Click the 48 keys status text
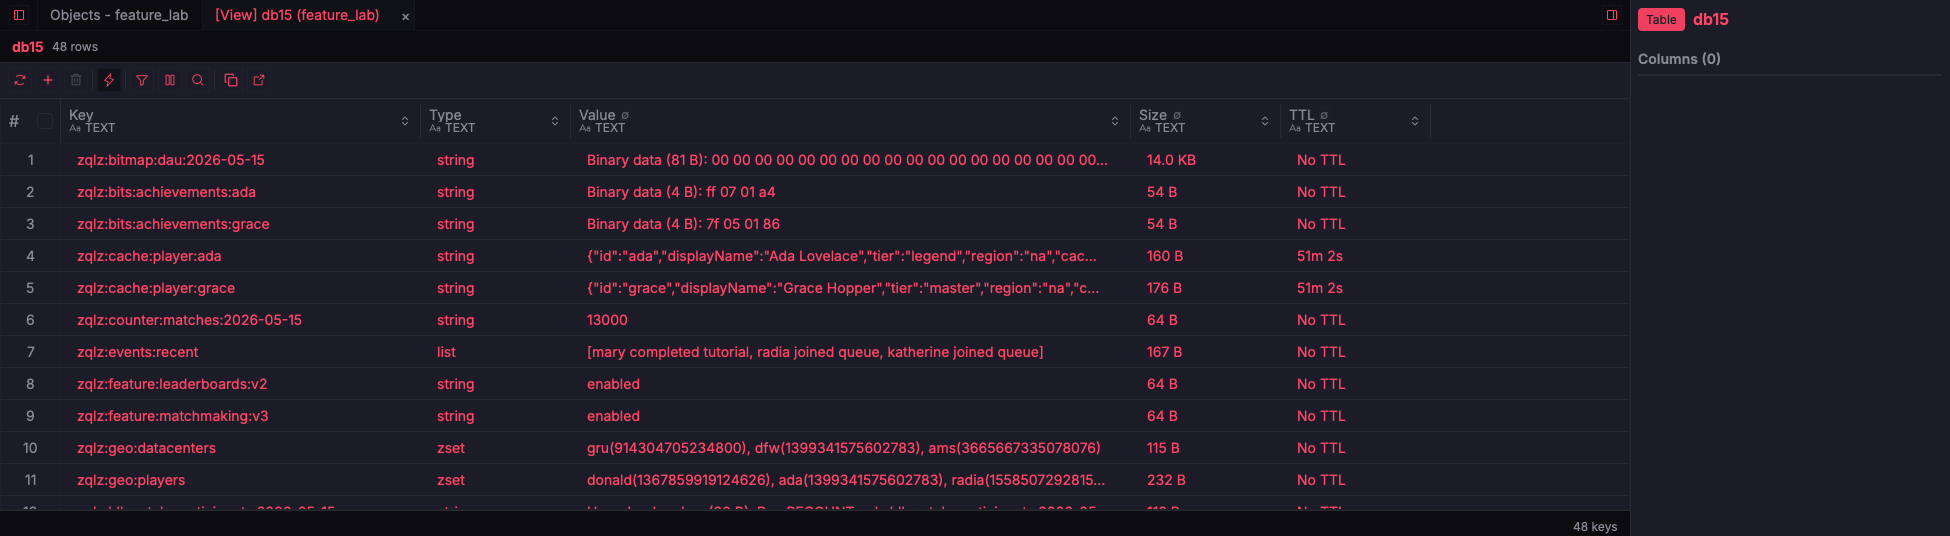The width and height of the screenshot is (1950, 536). (1595, 526)
